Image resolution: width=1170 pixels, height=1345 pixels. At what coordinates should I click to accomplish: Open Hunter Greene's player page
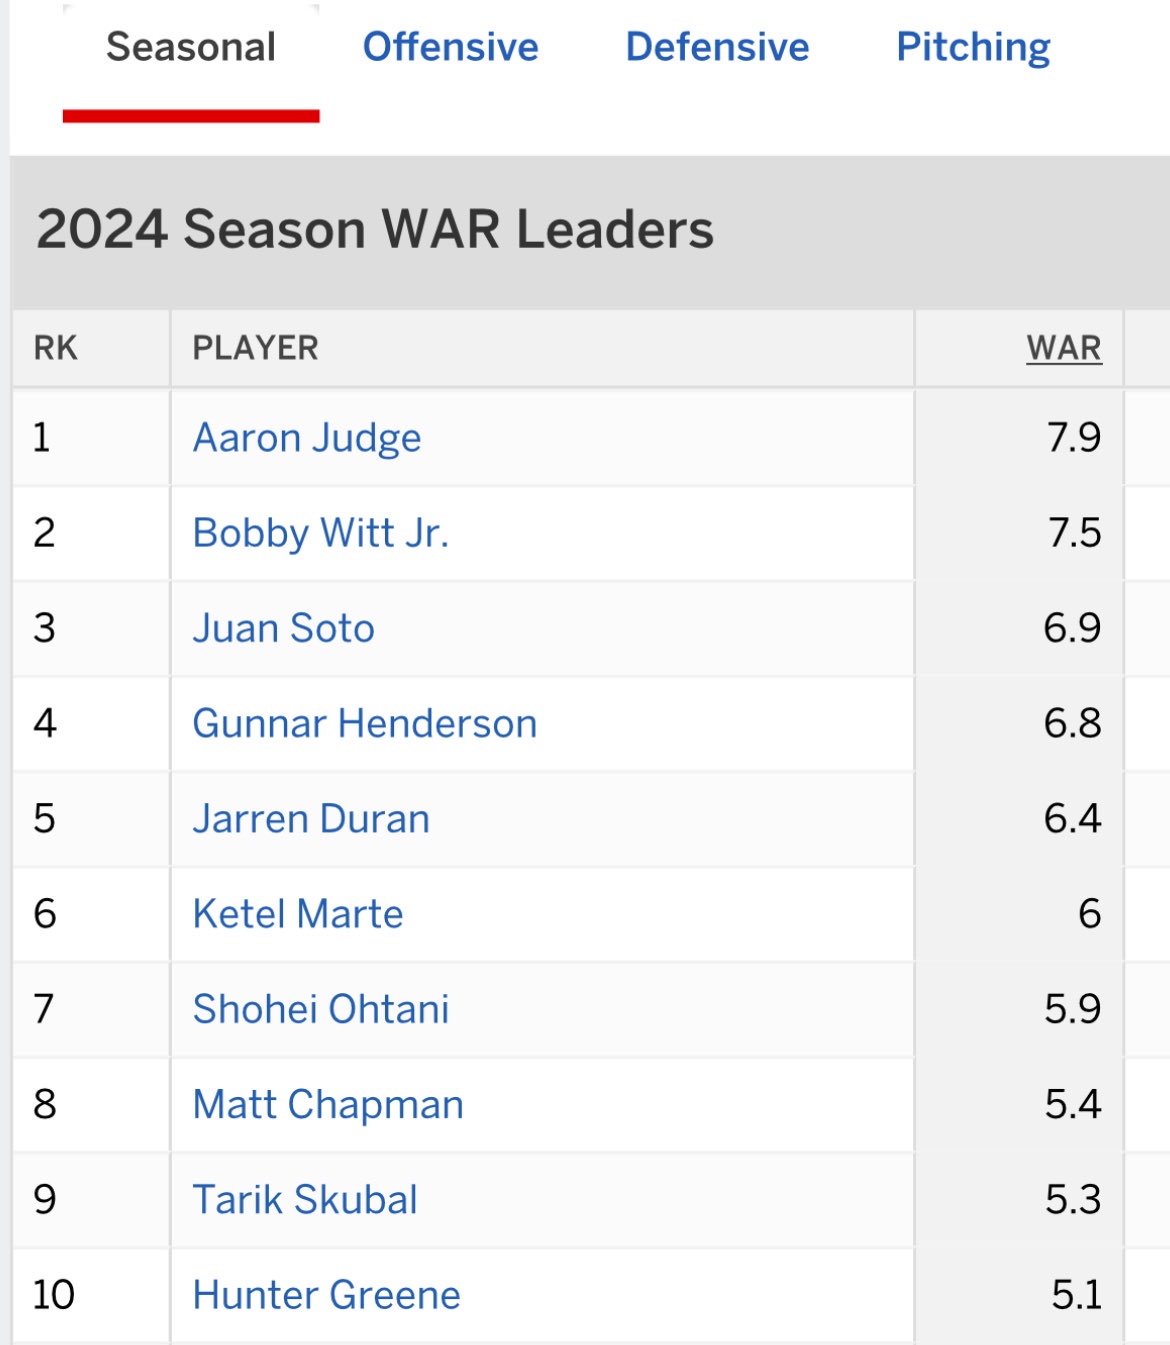pos(326,1295)
